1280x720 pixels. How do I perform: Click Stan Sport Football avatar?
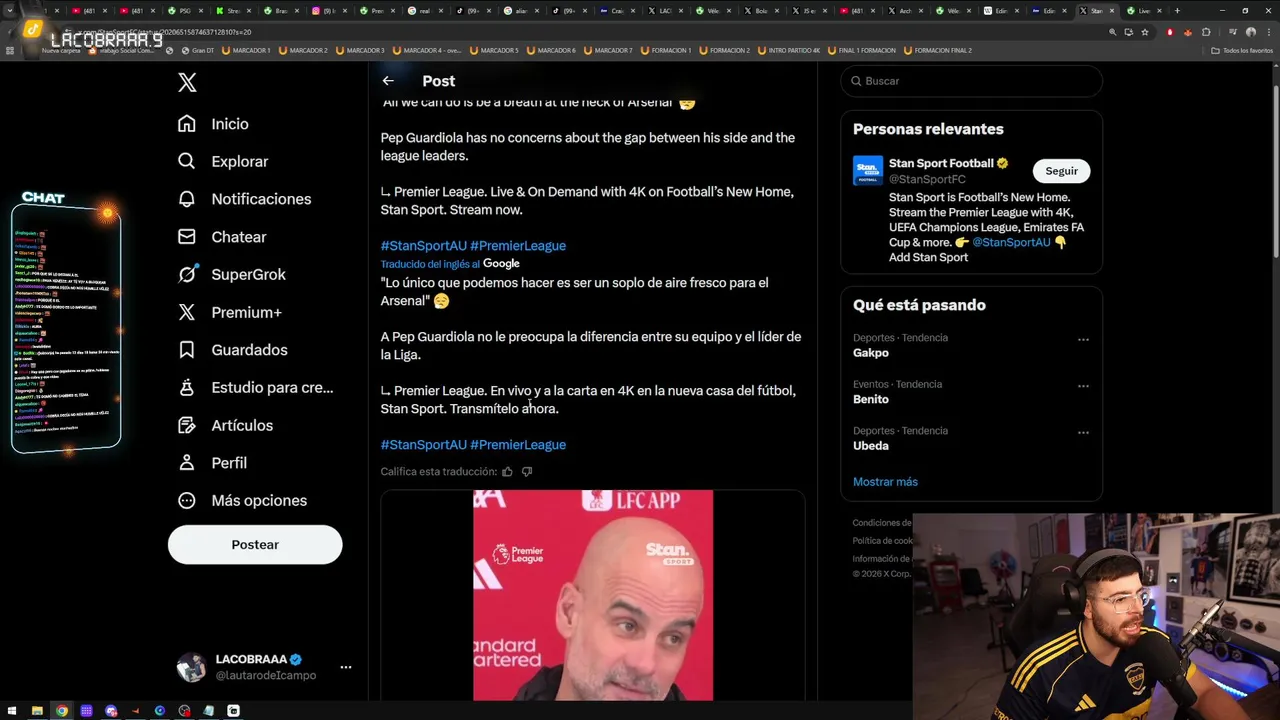pos(868,170)
